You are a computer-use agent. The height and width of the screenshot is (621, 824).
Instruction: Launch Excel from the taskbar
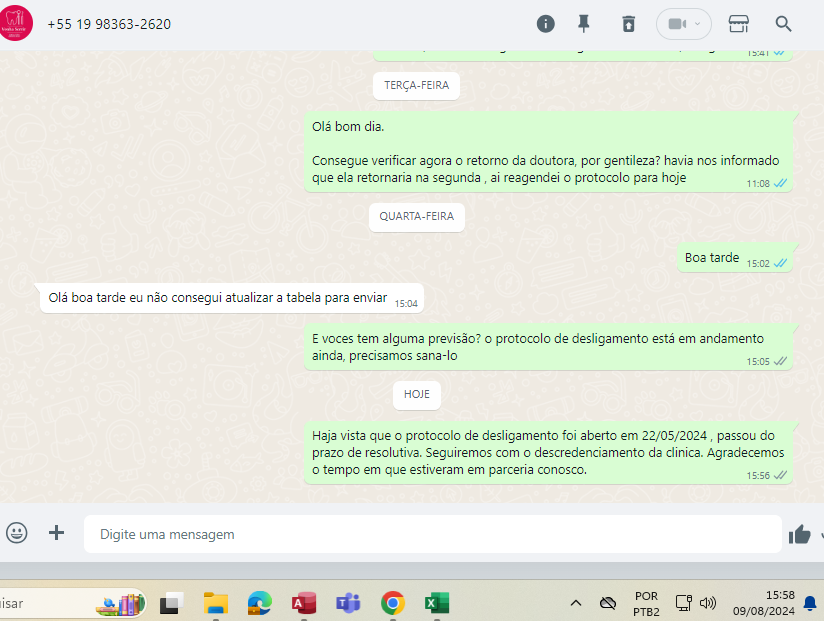(437, 603)
